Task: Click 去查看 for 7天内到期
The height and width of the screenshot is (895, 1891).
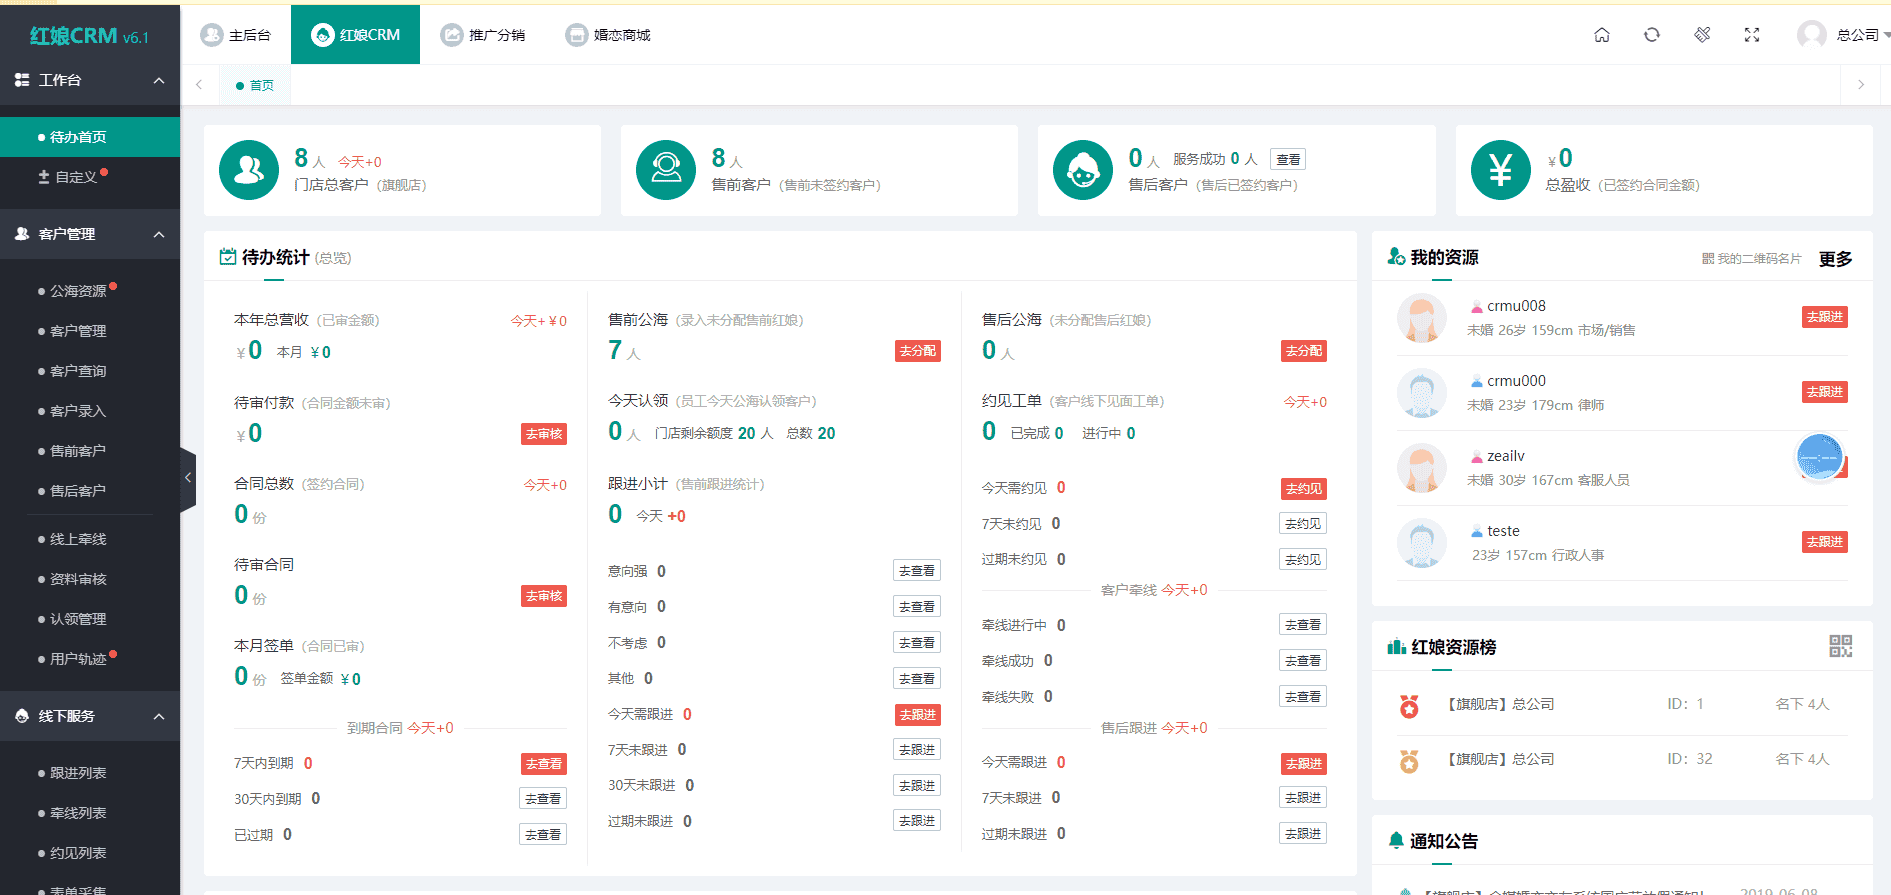Action: (x=544, y=764)
